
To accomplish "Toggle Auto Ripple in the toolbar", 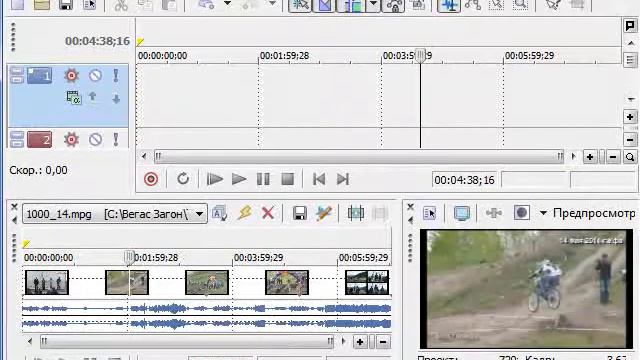I will [x=350, y=6].
